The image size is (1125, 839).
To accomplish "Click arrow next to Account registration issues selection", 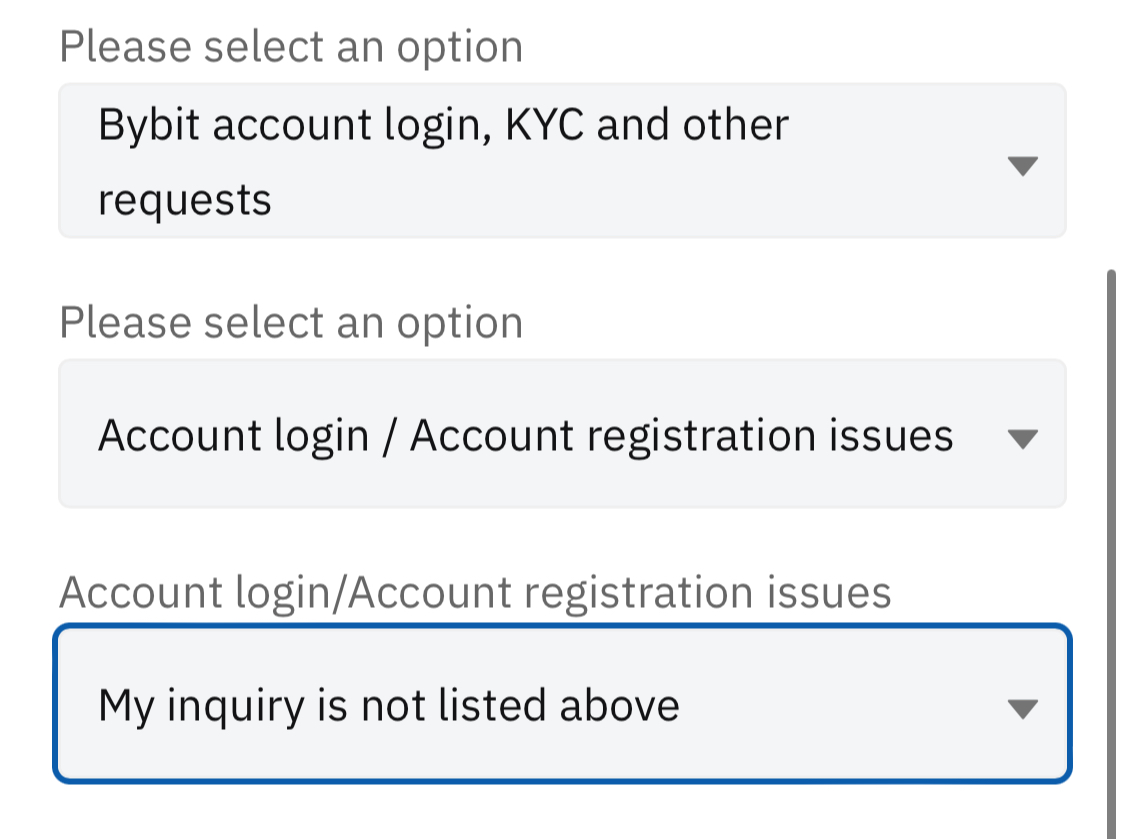I will coord(1021,438).
